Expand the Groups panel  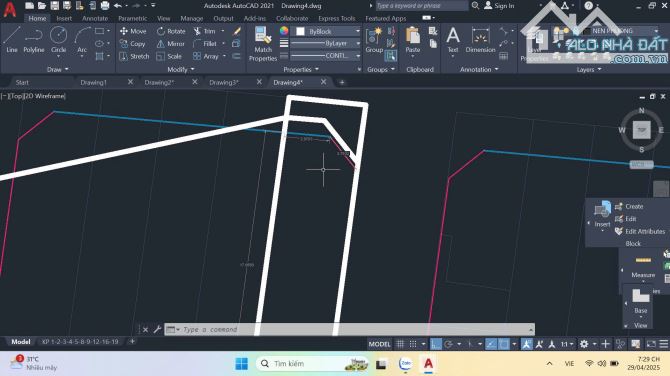tap(380, 69)
